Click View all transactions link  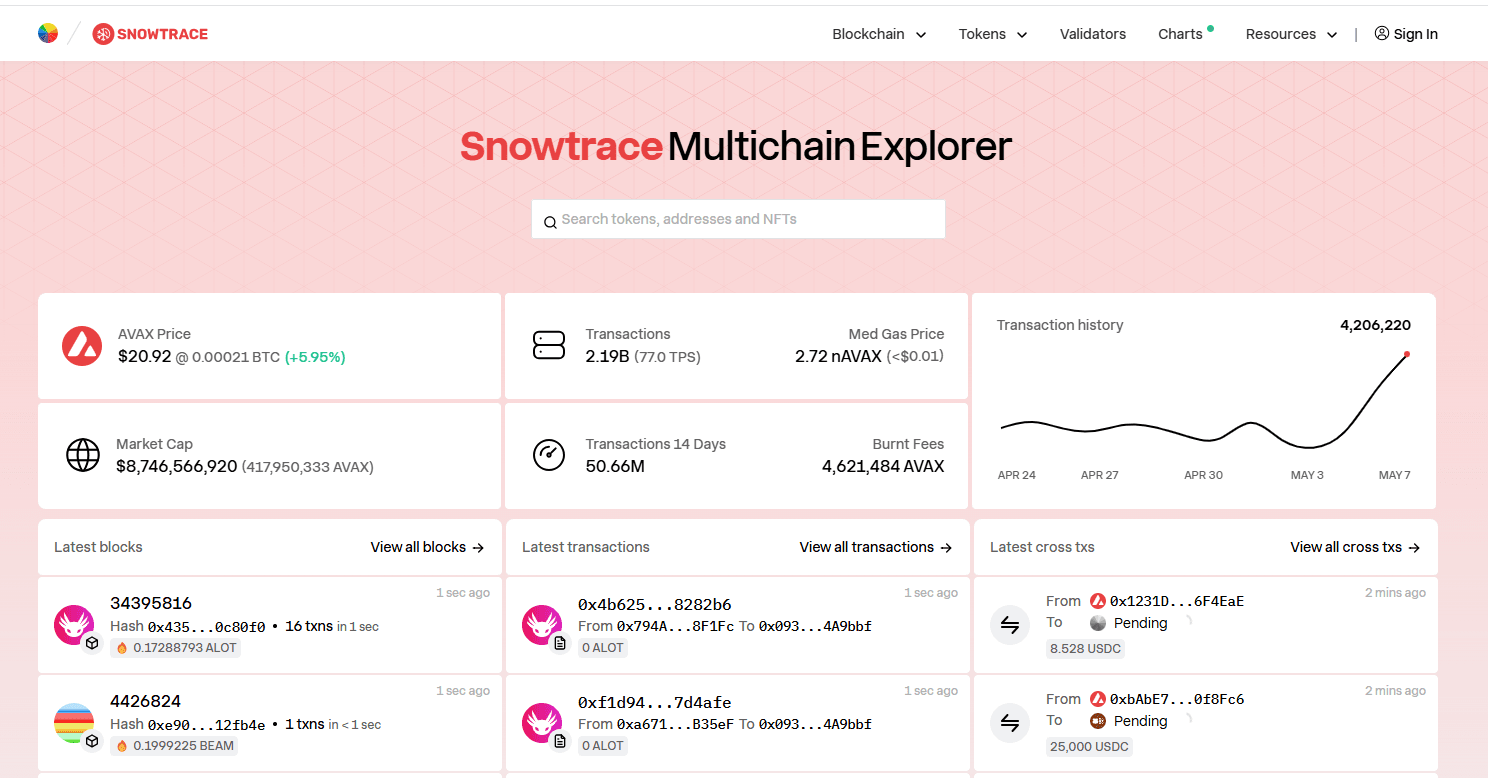[876, 547]
